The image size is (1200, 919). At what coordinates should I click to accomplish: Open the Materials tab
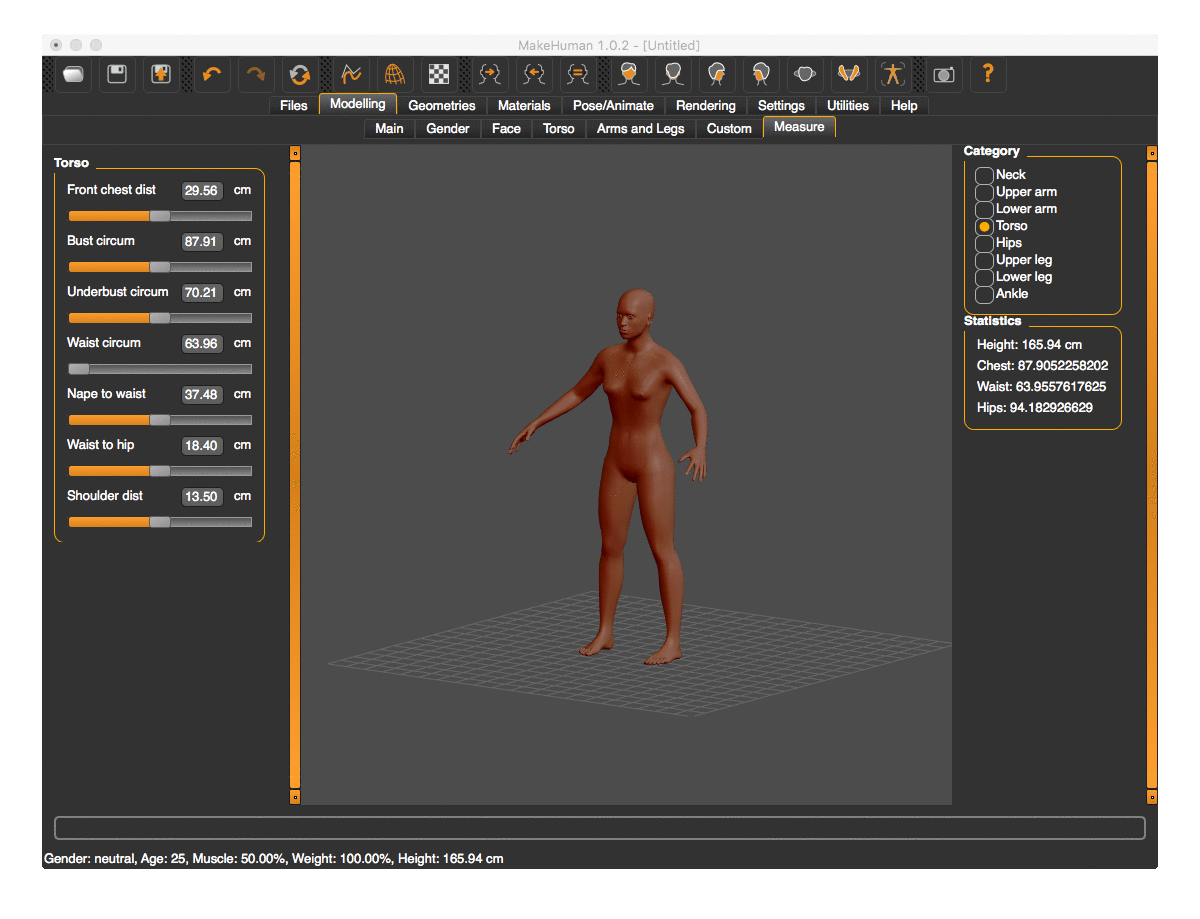pos(524,106)
